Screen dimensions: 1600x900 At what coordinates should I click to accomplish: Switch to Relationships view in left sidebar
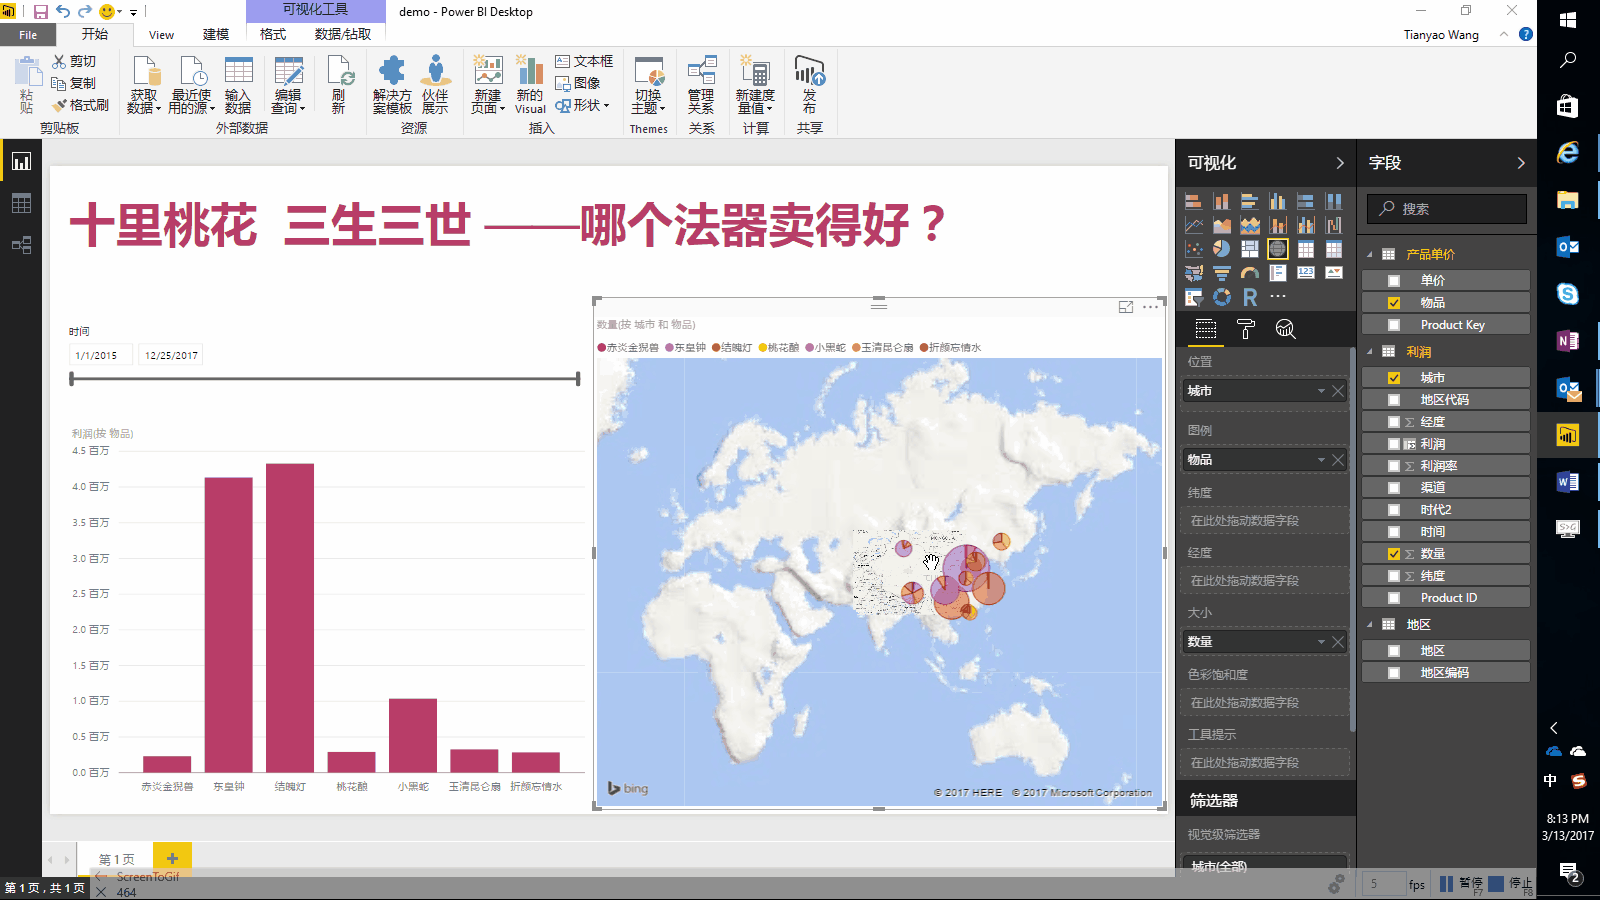[x=21, y=245]
